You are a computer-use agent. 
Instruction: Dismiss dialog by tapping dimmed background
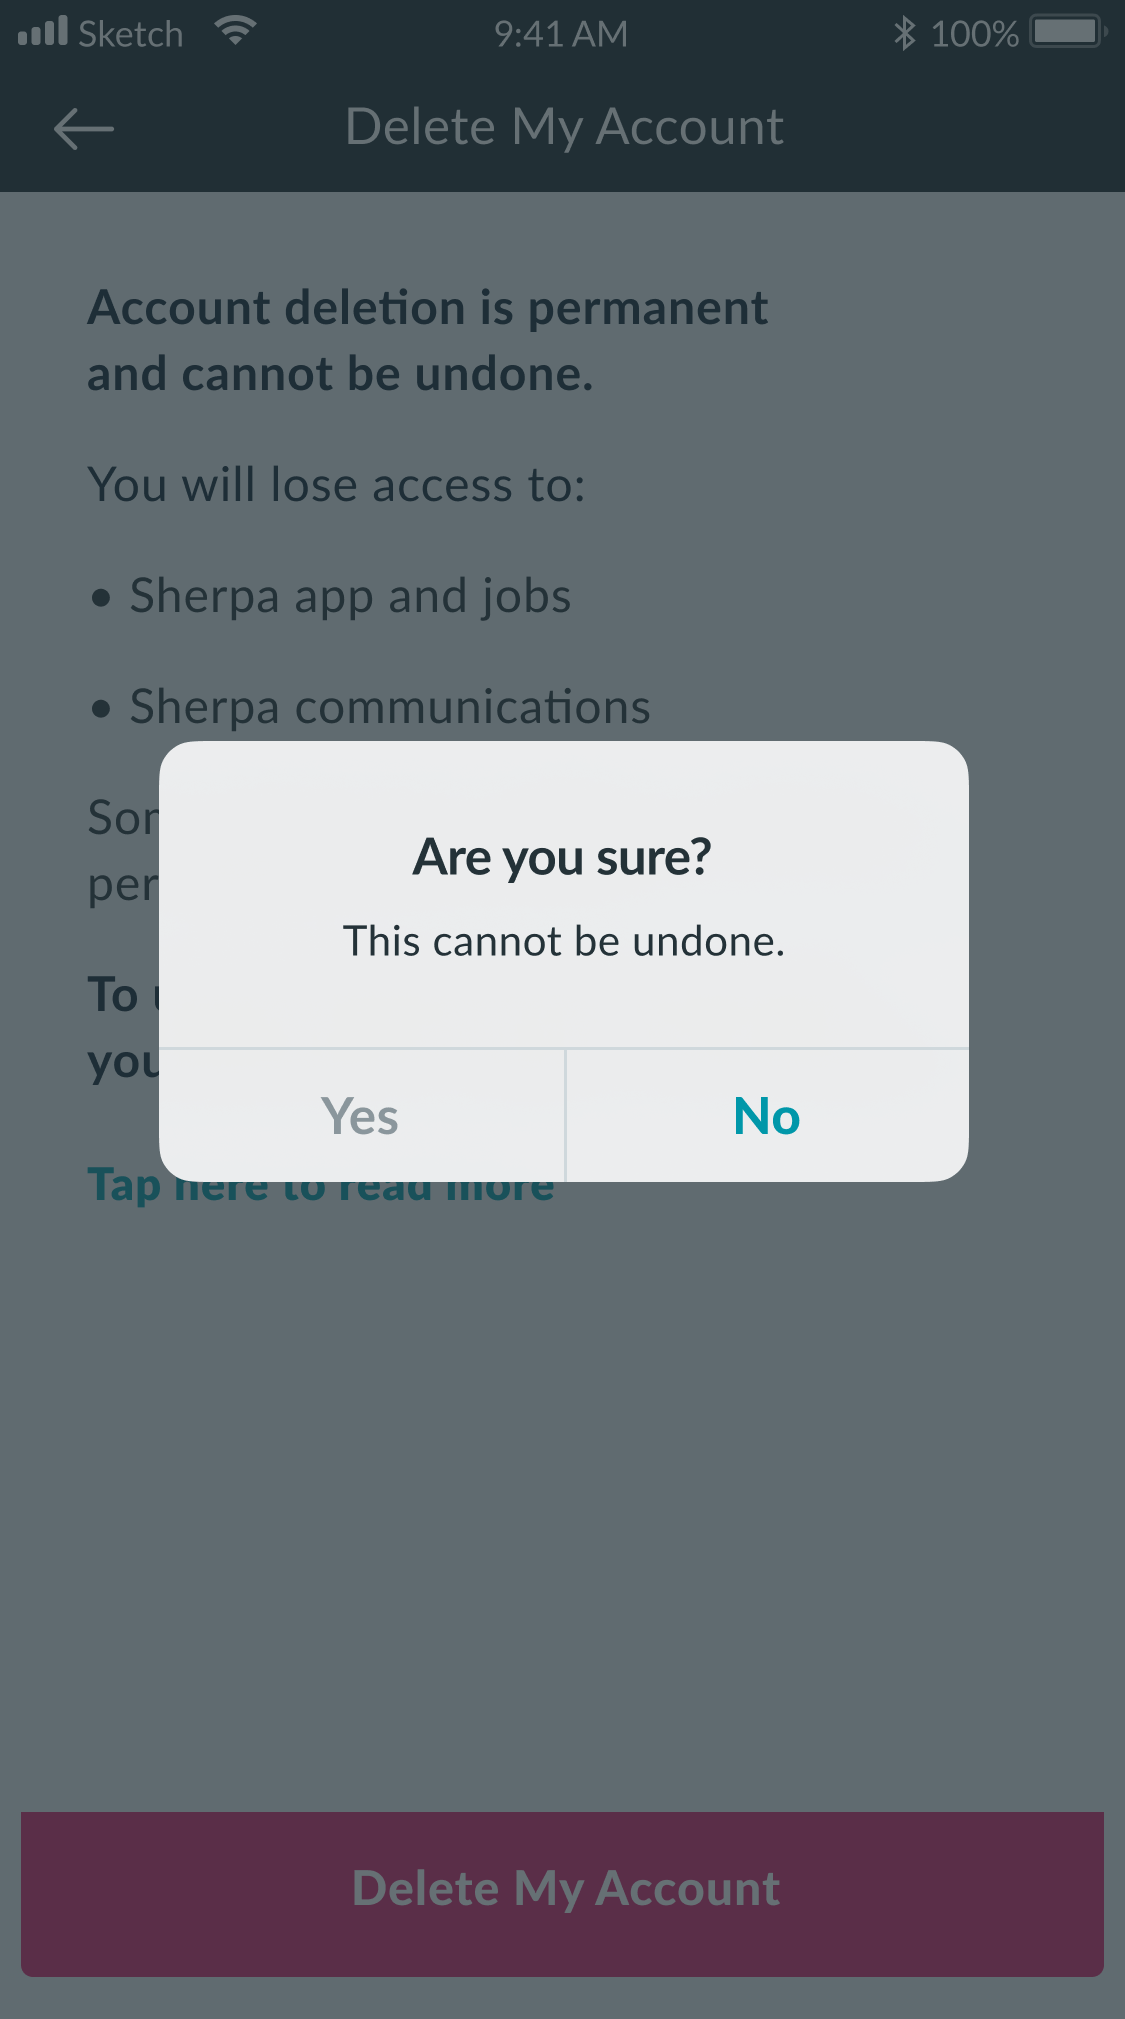point(562,1500)
